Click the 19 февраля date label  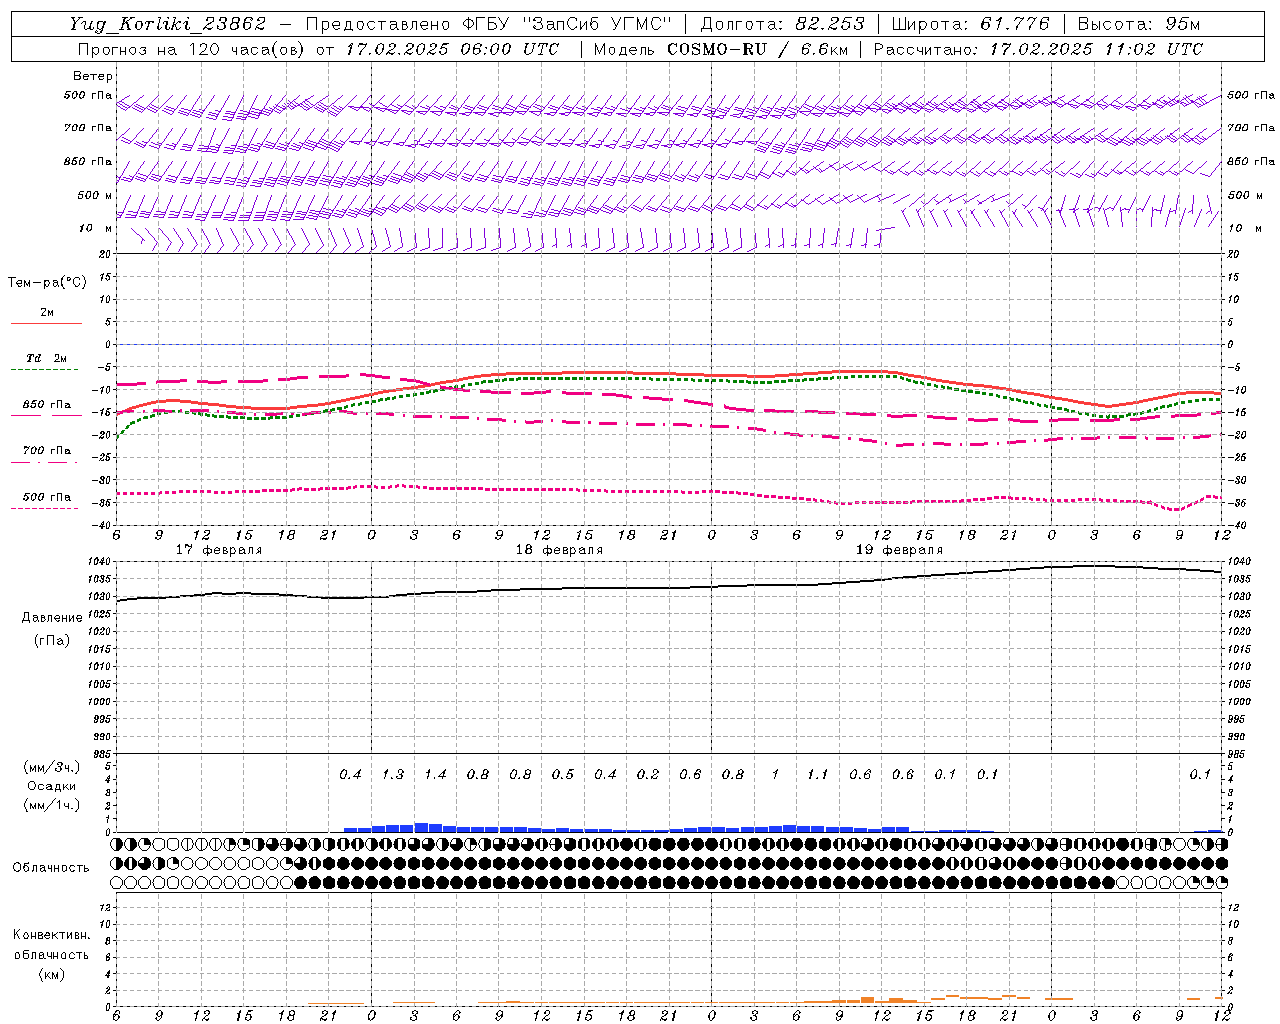899,550
